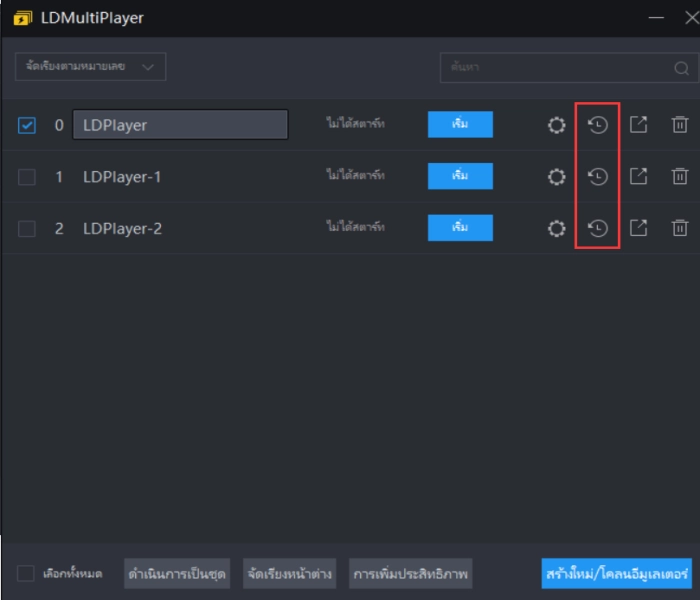Check the LDPlayer-2 checkbox
The image size is (700, 600).
(27, 229)
